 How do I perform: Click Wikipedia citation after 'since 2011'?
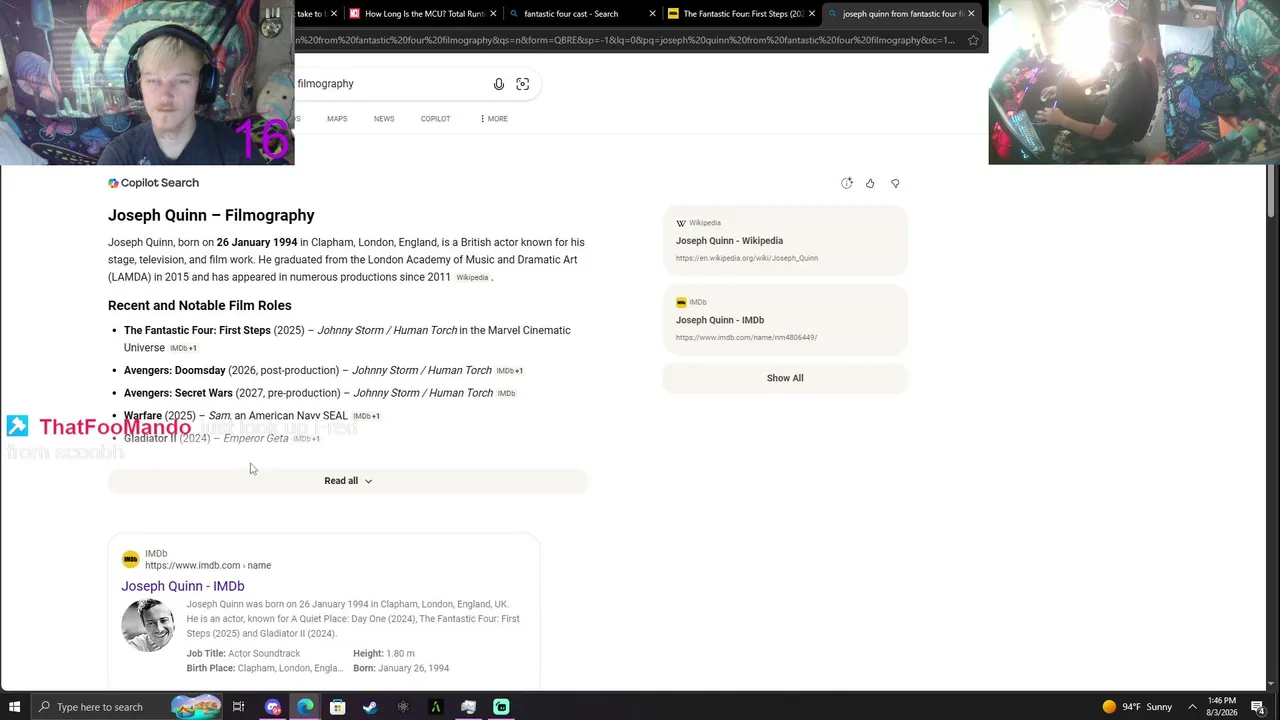[x=472, y=278]
